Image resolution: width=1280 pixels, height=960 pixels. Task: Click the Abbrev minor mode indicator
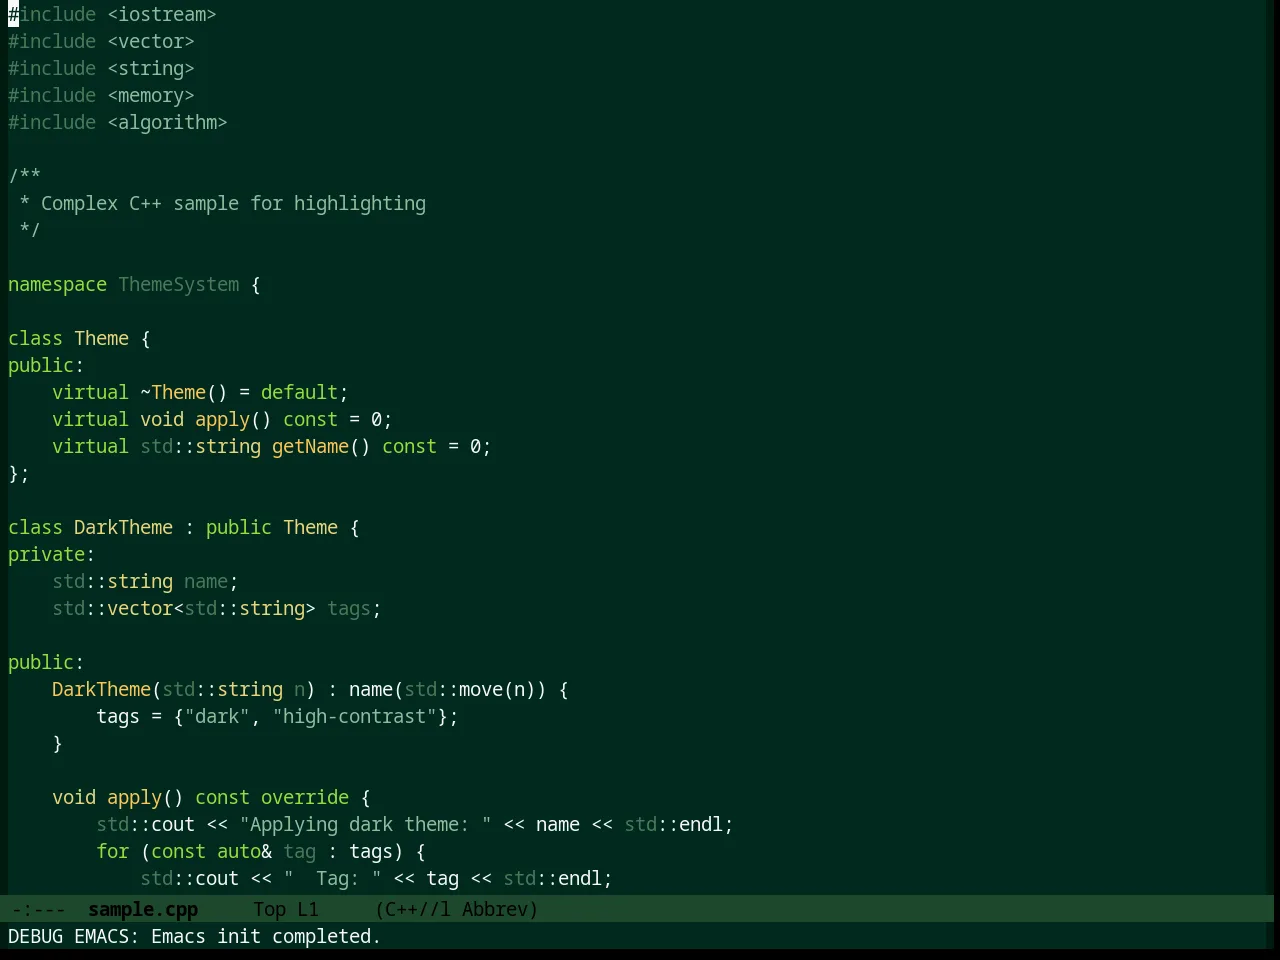point(495,910)
